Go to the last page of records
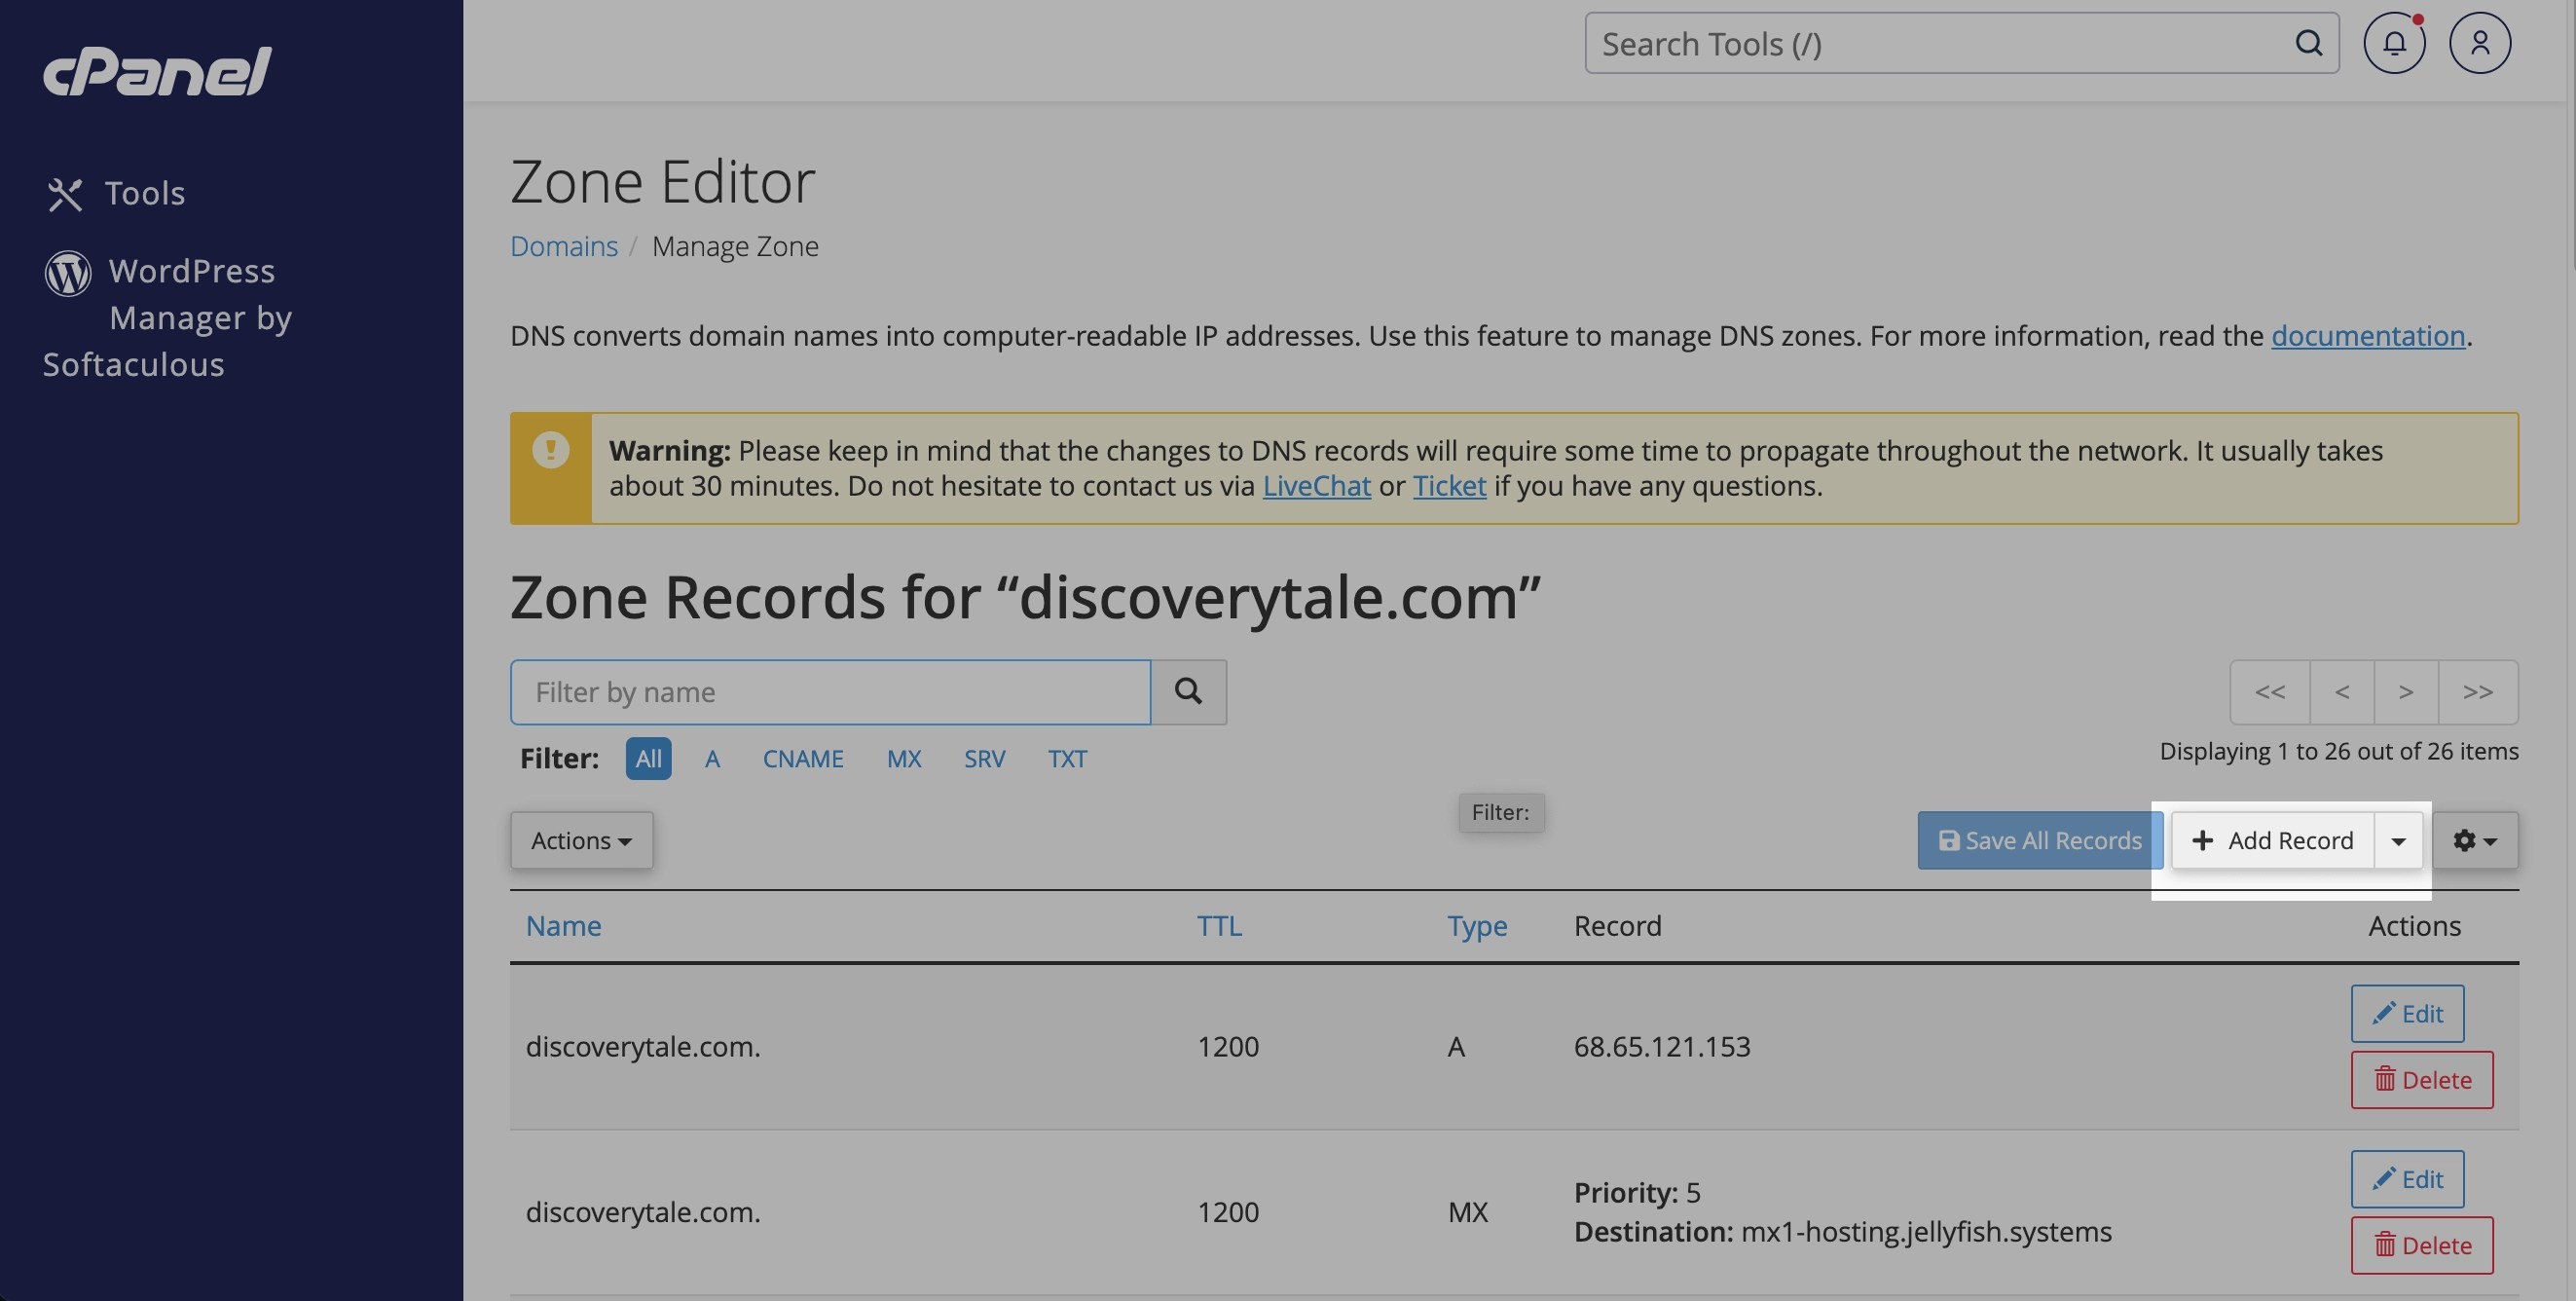The width and height of the screenshot is (2576, 1301). click(2477, 692)
